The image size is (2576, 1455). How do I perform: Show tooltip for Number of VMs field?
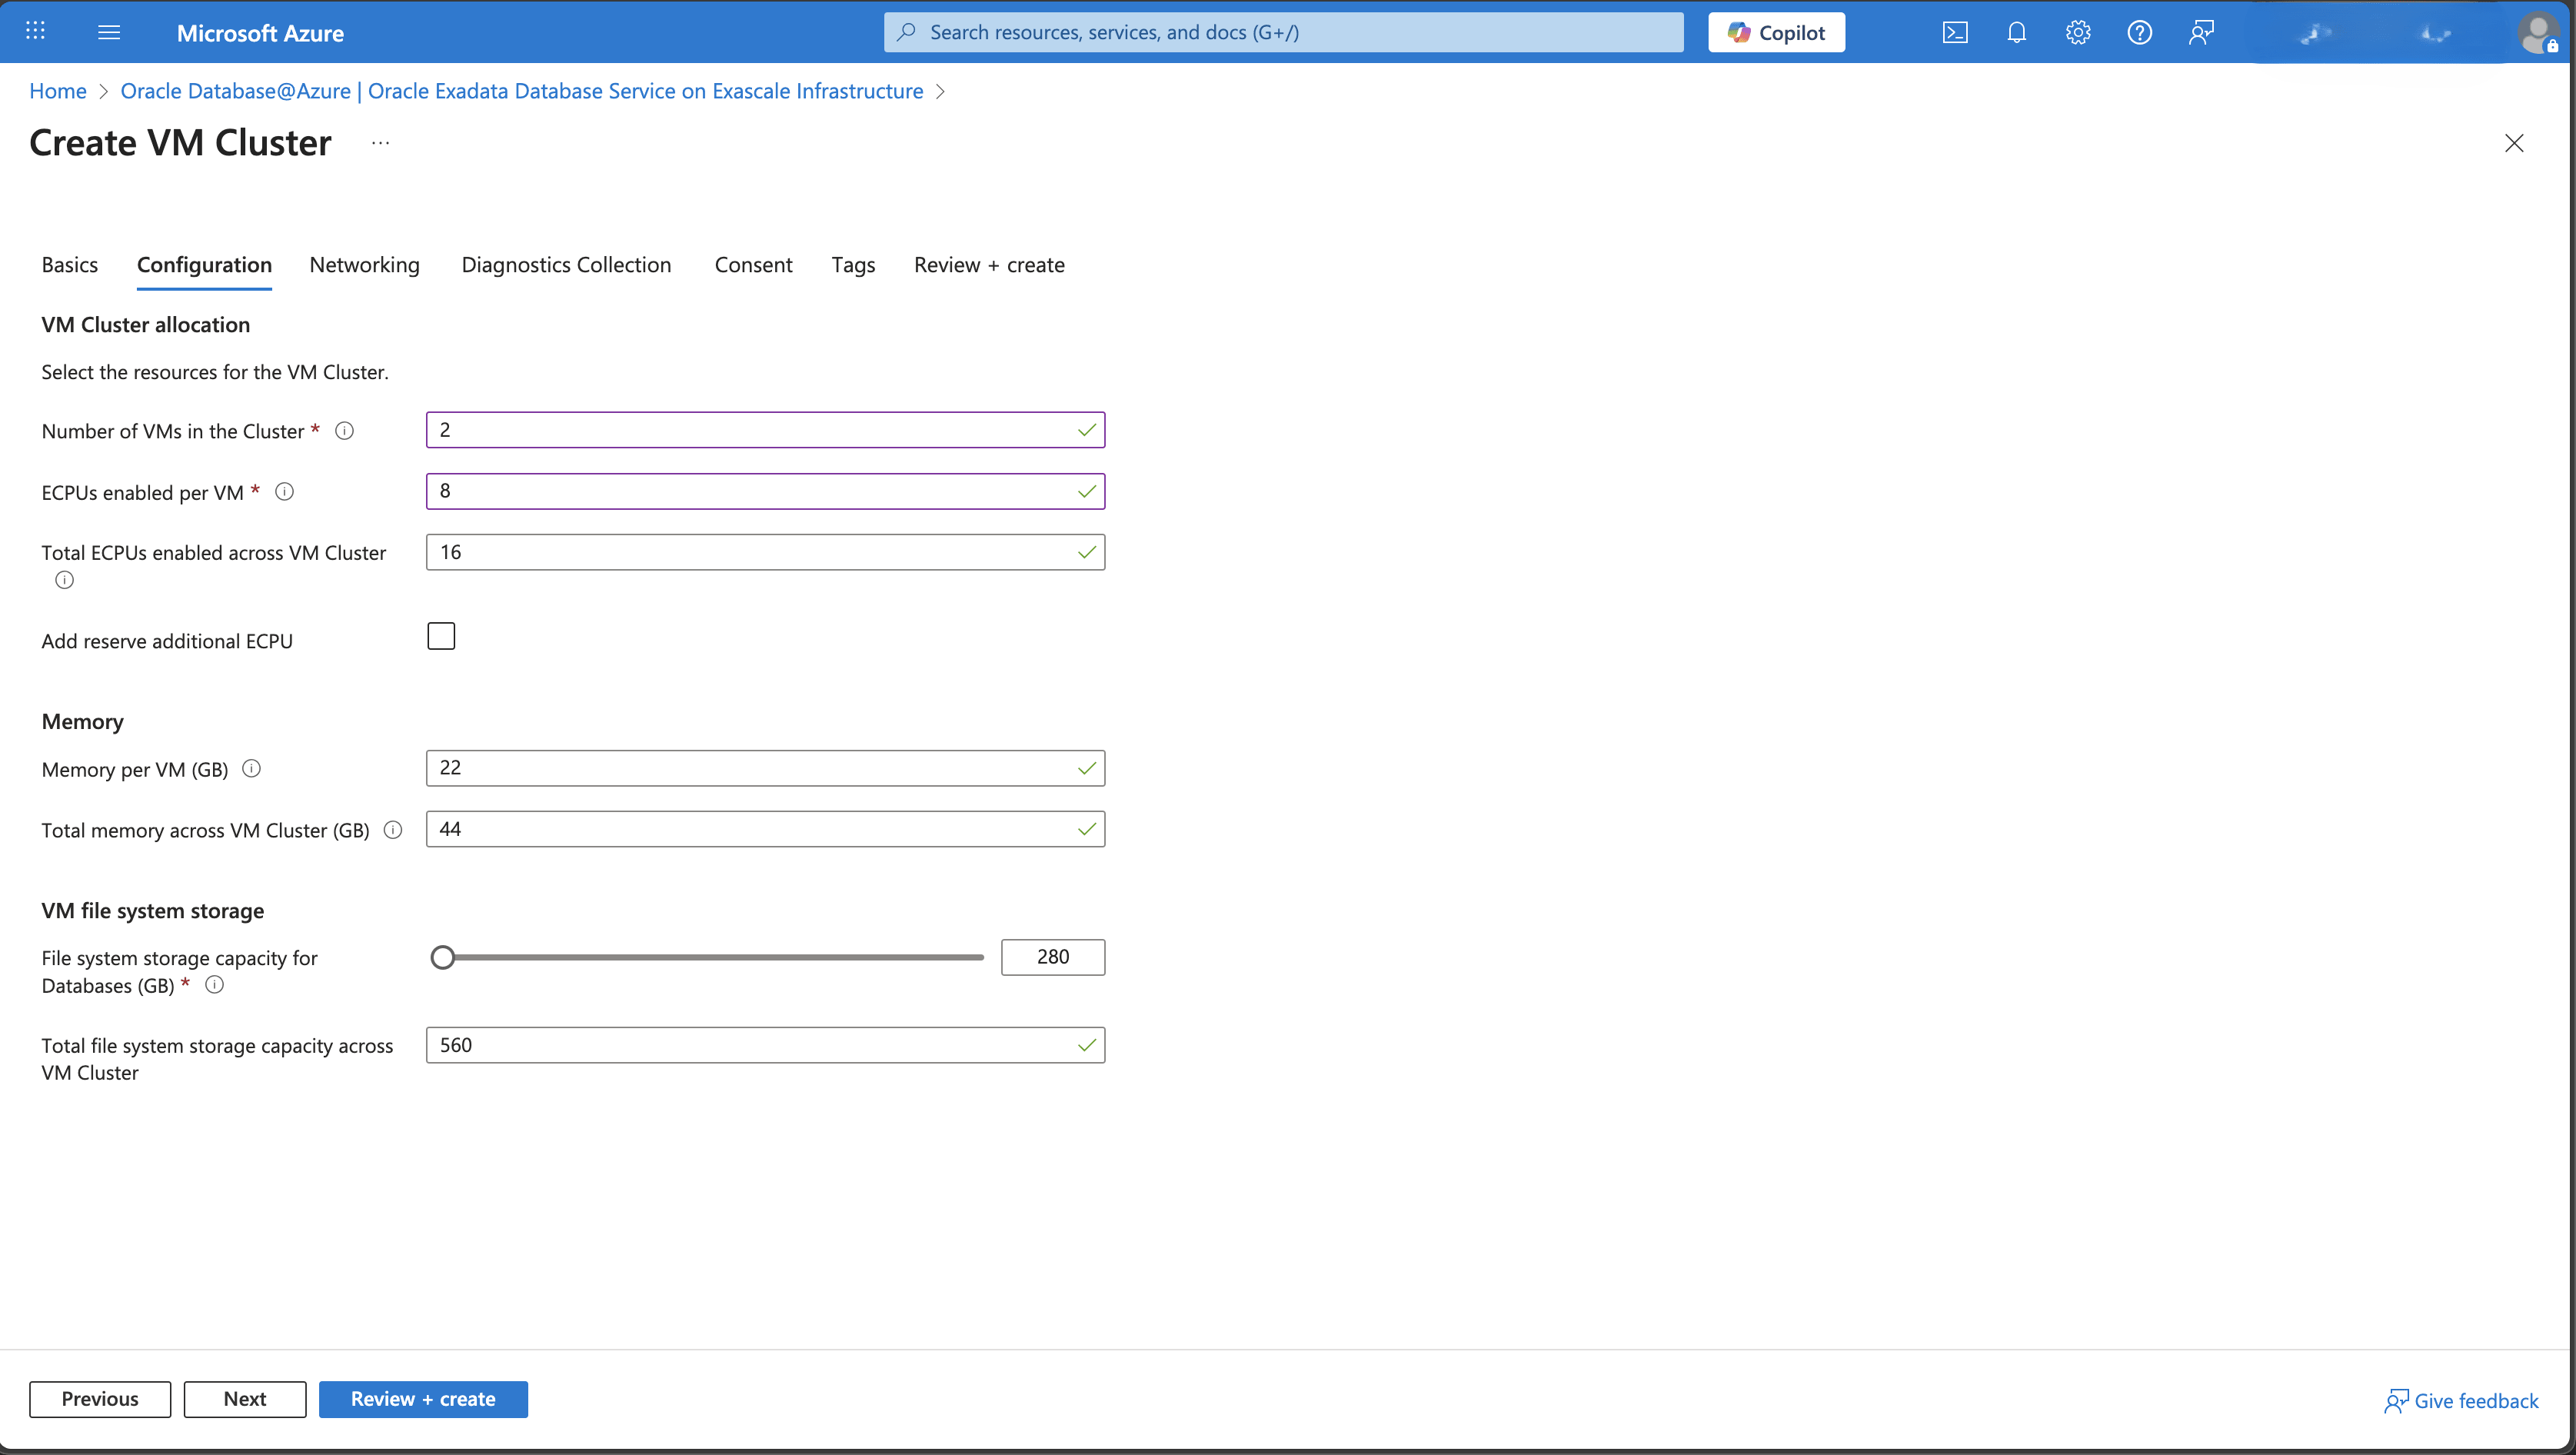pyautogui.click(x=344, y=431)
